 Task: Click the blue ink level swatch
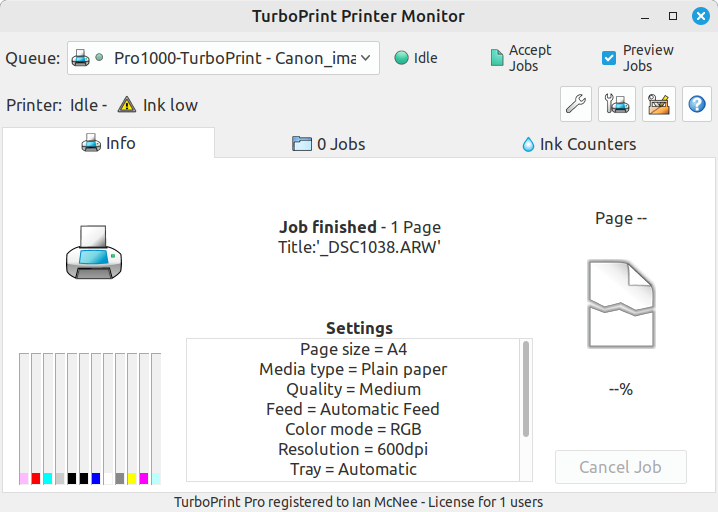[96, 478]
